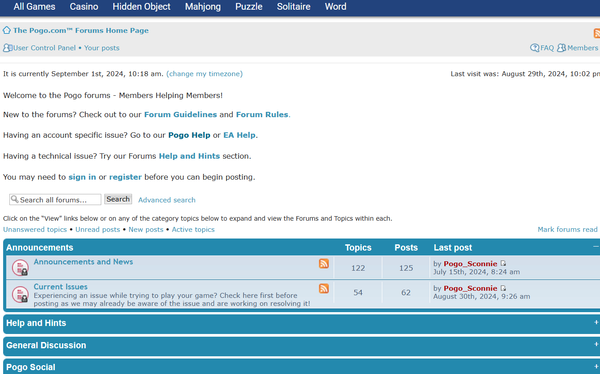Expand the Pogo Social category
Screen dimensions: 600x374
(596, 366)
